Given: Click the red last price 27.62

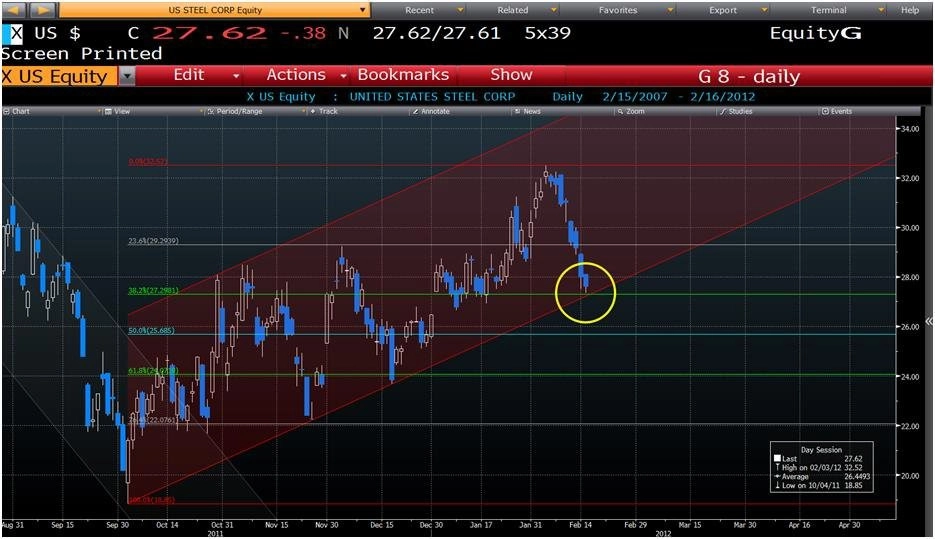Looking at the screenshot, I should coord(209,33).
